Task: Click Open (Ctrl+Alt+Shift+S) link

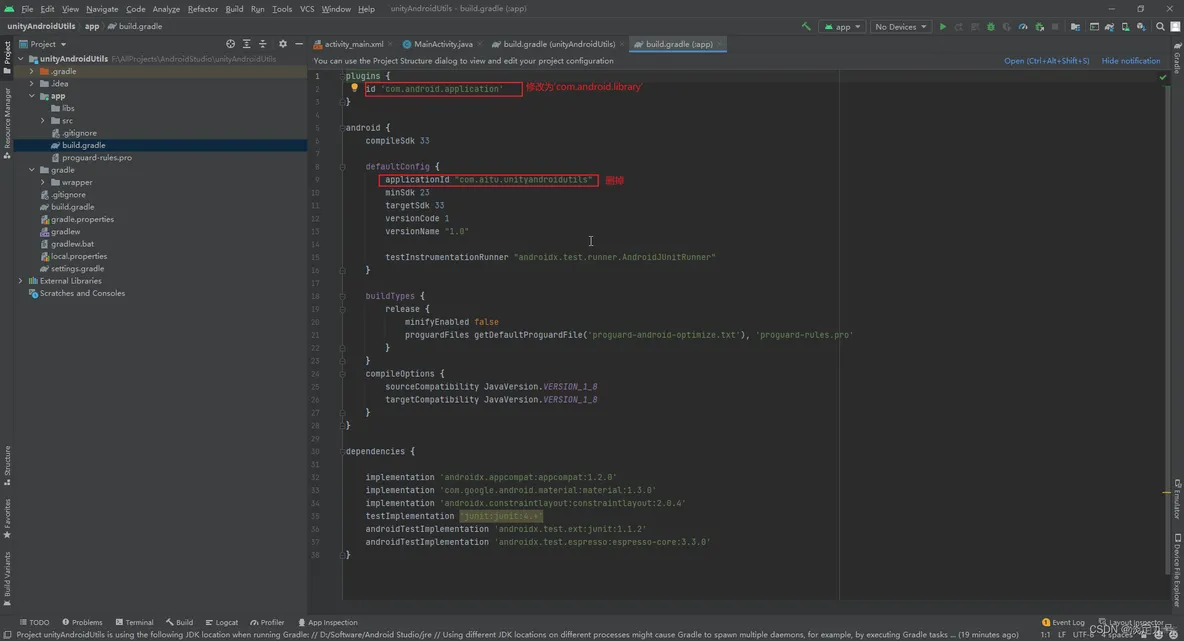Action: [x=1047, y=60]
